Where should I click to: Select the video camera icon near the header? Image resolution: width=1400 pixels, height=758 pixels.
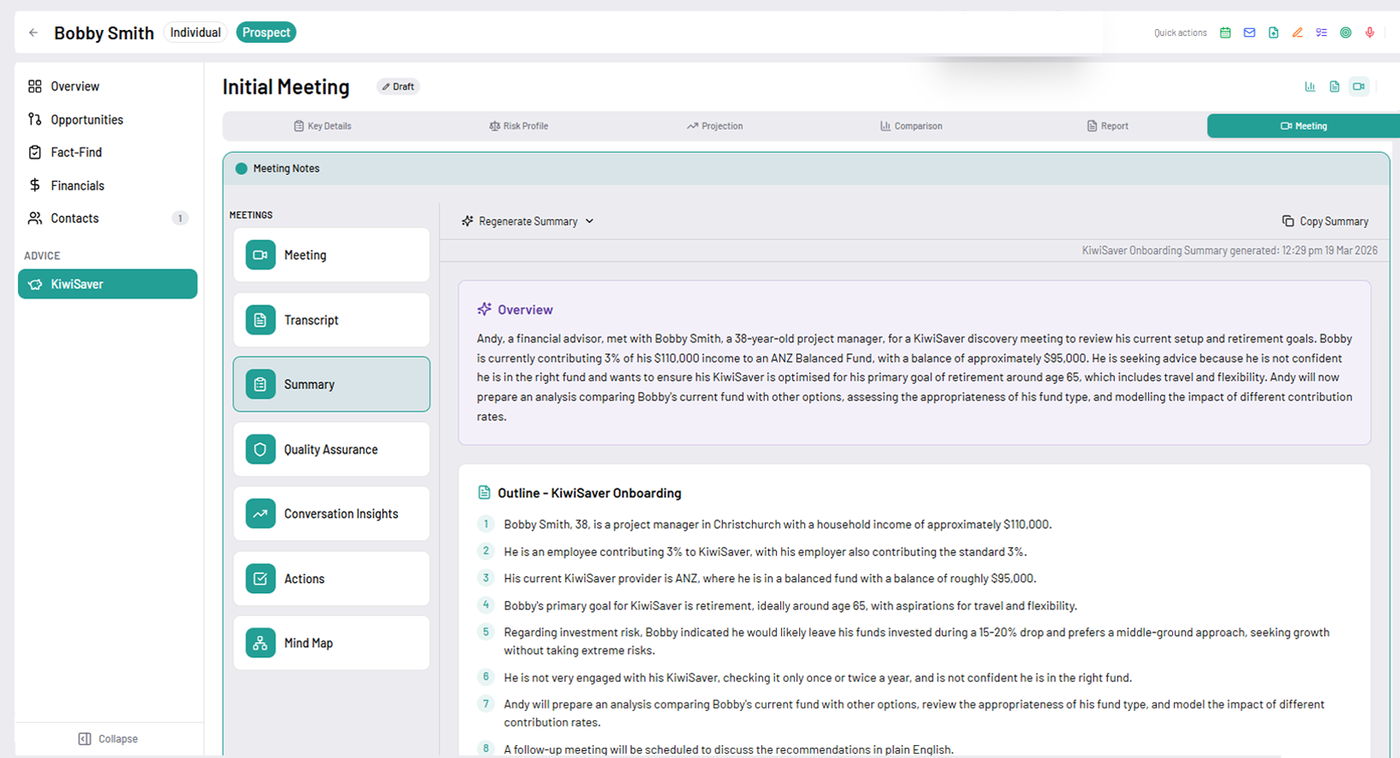[x=1358, y=86]
